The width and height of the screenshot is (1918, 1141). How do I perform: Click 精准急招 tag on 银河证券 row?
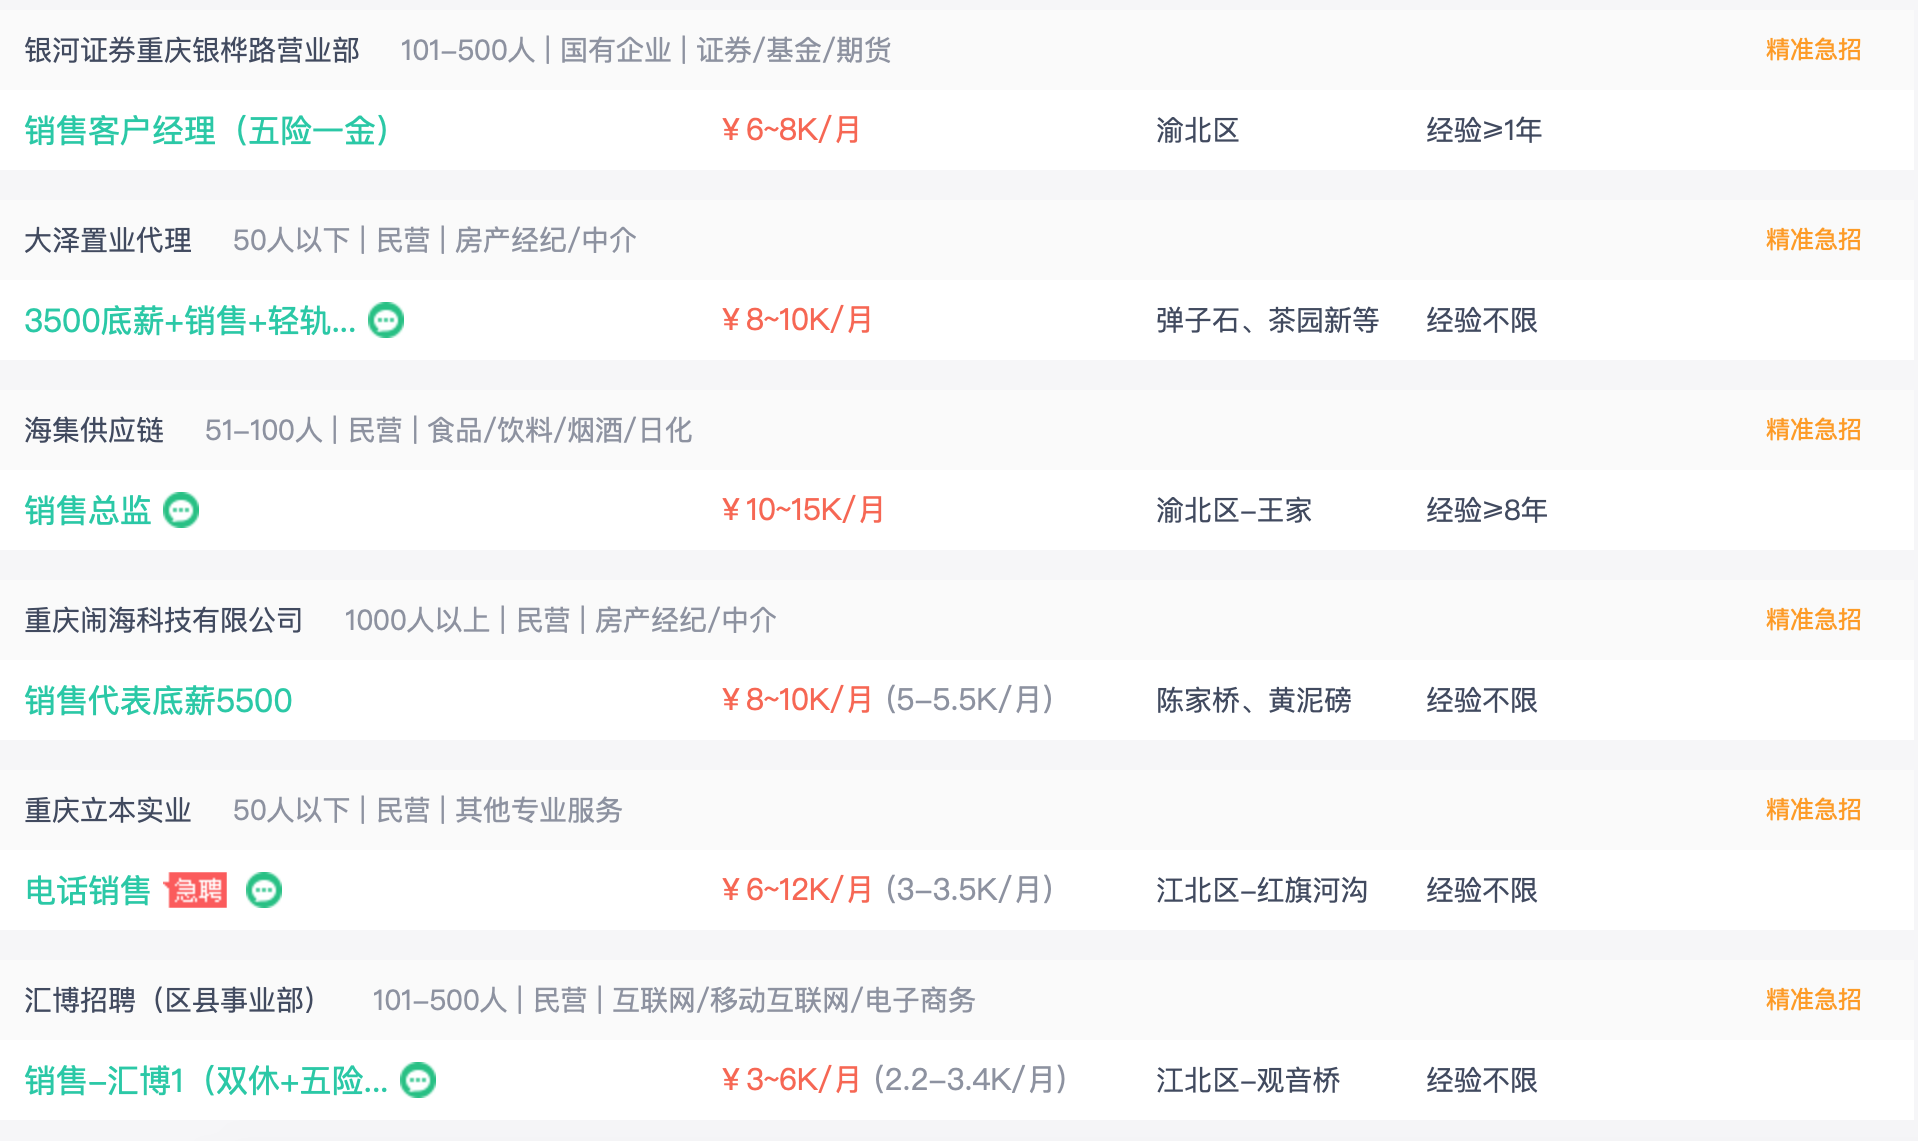tap(1813, 50)
